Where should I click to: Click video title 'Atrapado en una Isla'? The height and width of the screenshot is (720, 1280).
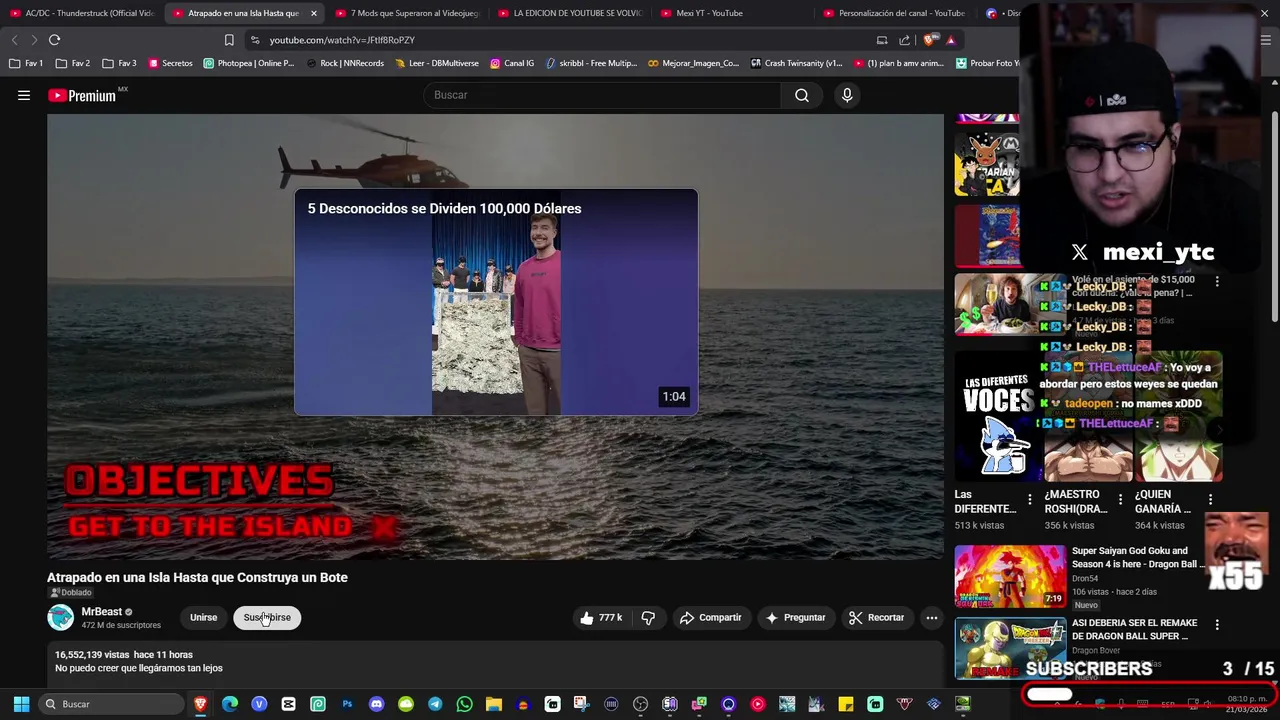point(197,577)
